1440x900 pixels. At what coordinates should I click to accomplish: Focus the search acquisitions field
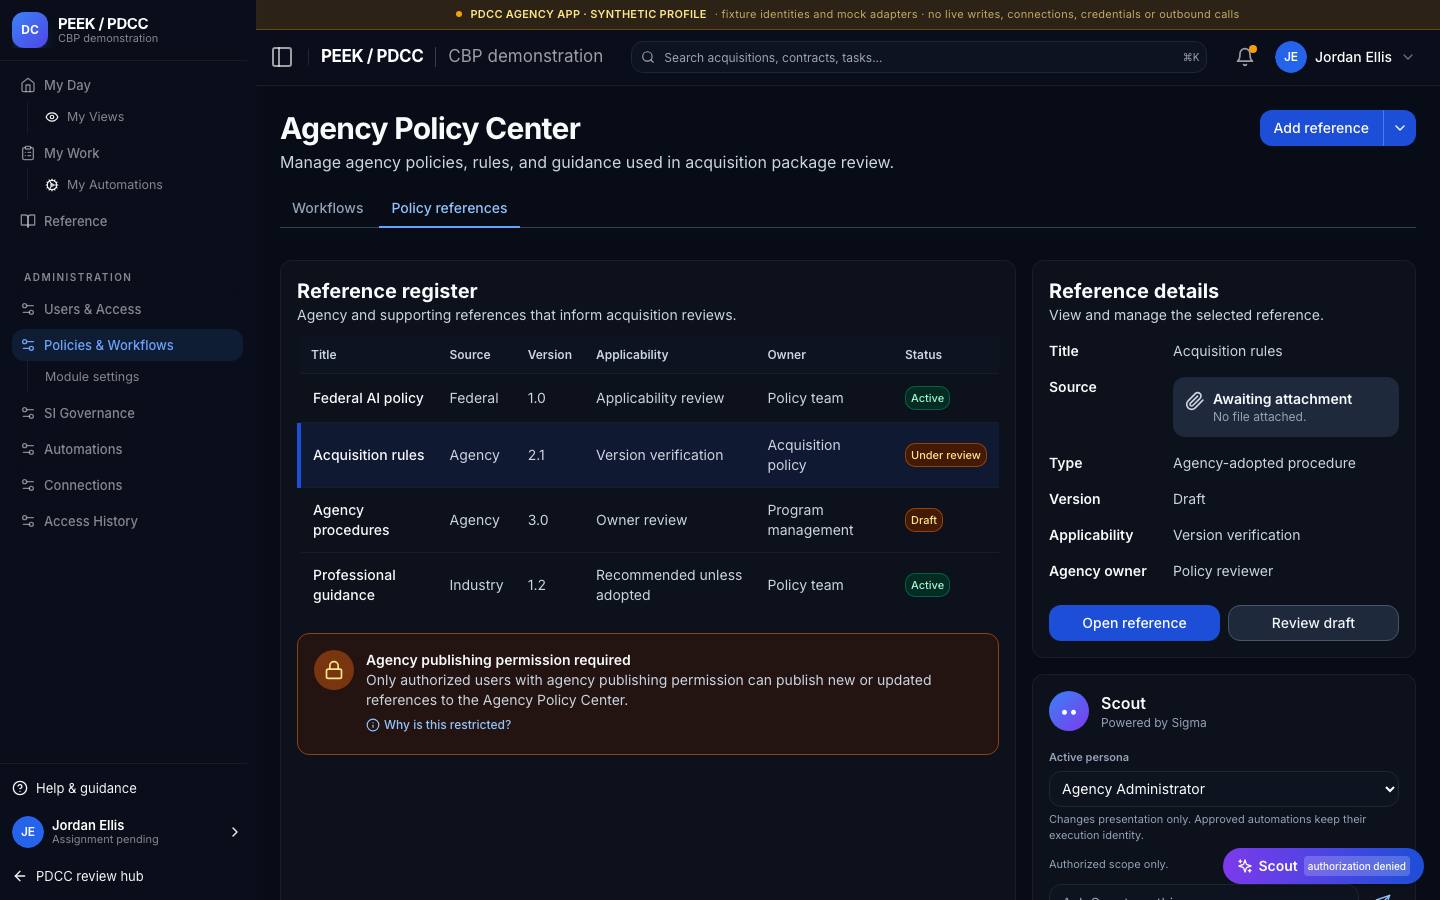coord(918,57)
